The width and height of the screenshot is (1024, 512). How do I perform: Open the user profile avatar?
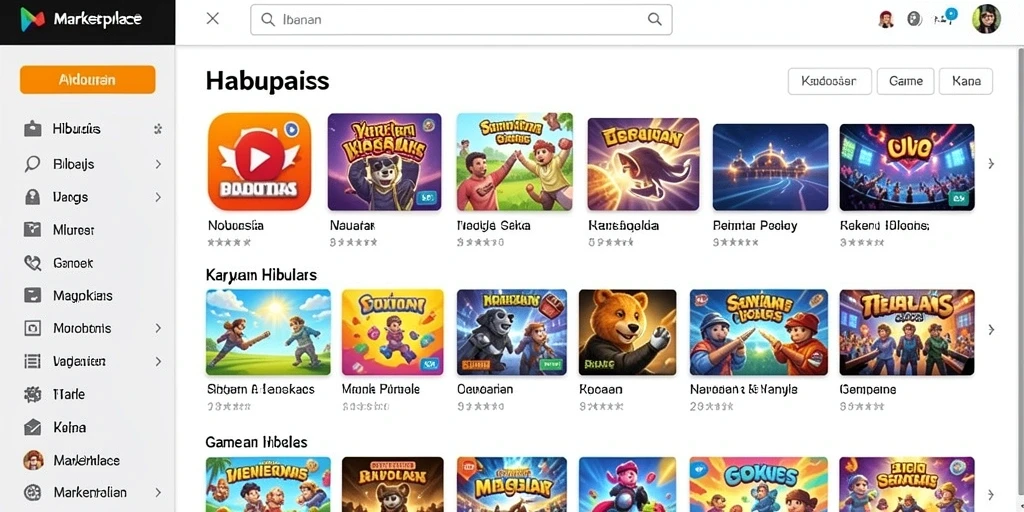coord(986,19)
